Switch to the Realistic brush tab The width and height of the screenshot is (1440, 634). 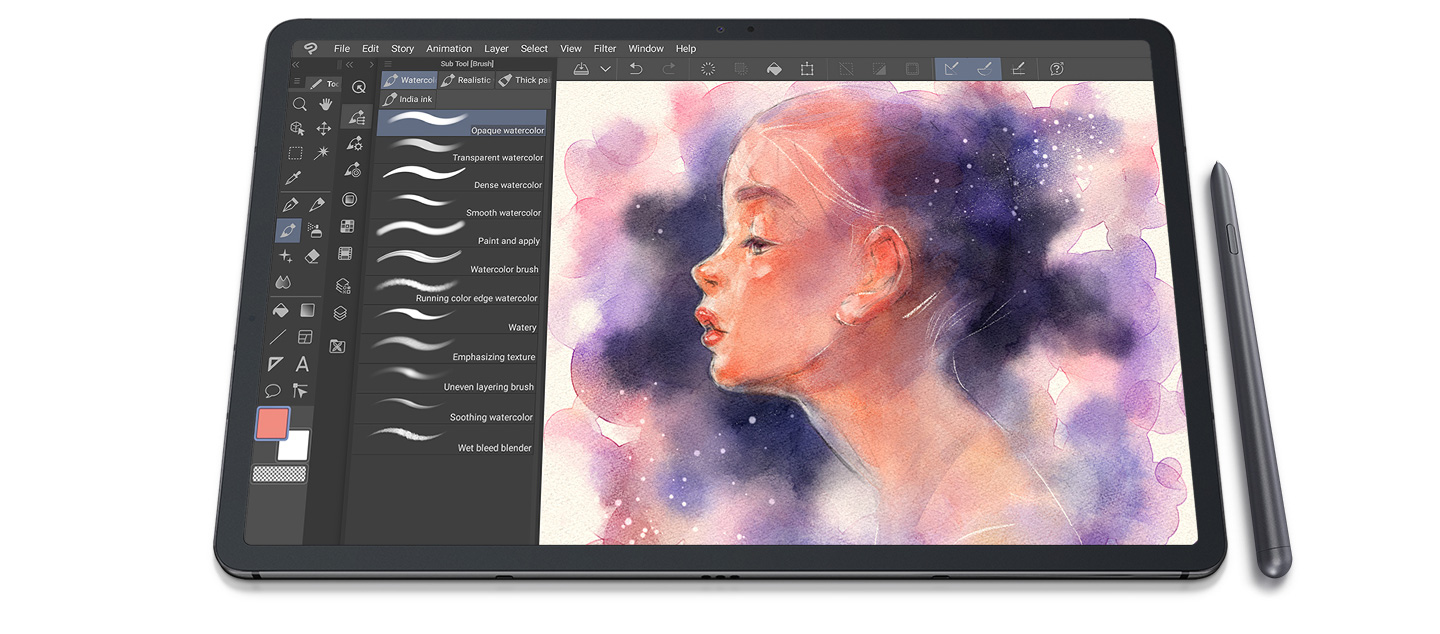(466, 80)
